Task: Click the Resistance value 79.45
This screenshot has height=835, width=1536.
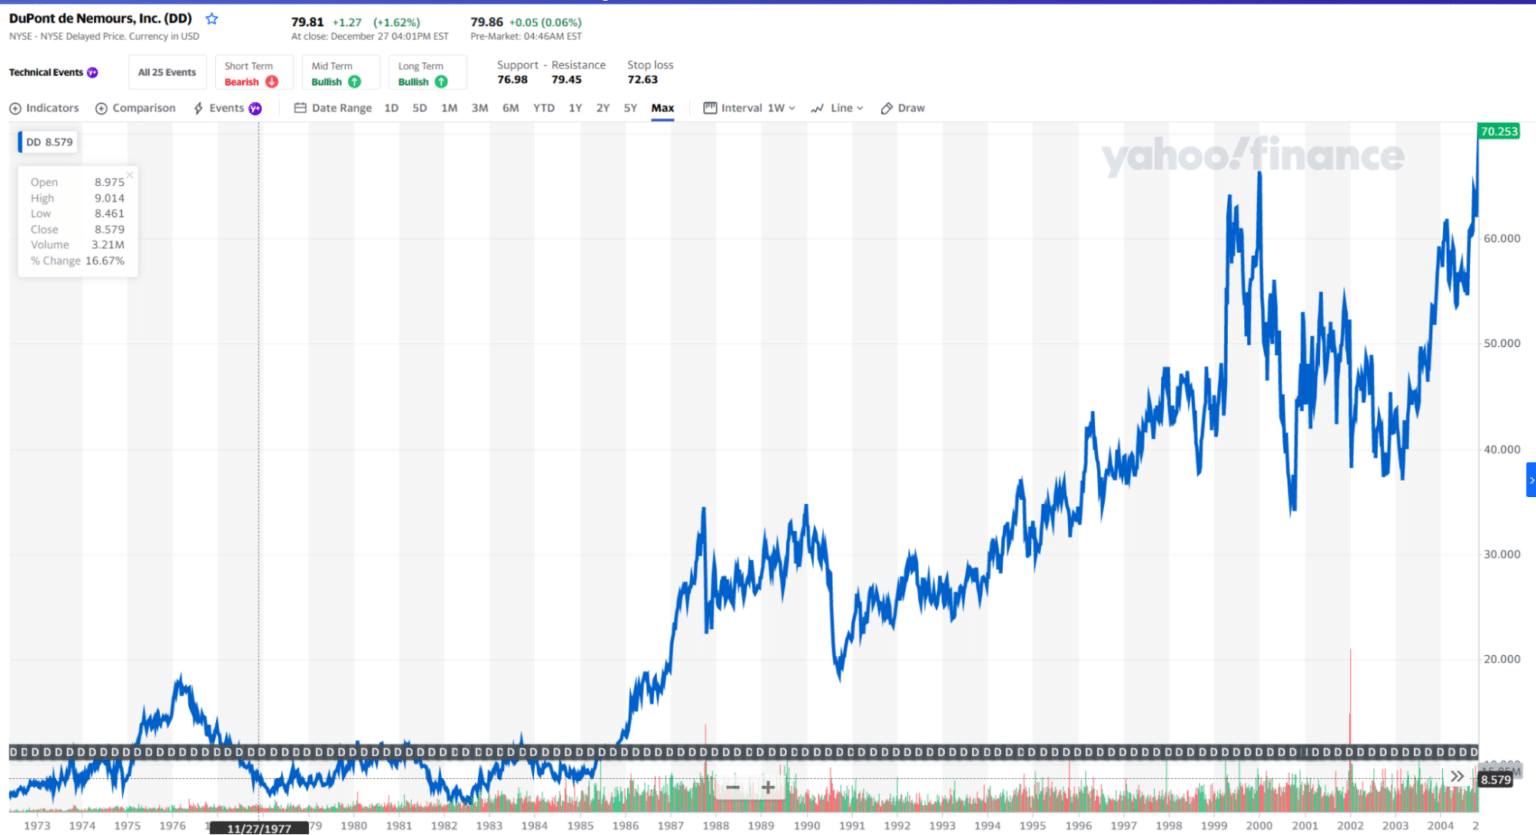Action: click(x=566, y=80)
